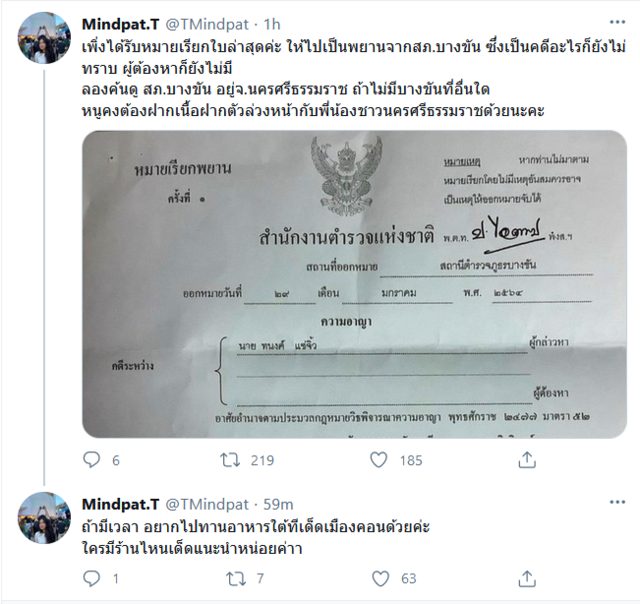
Task: Open the more options menu on second tweet
Action: click(x=617, y=502)
